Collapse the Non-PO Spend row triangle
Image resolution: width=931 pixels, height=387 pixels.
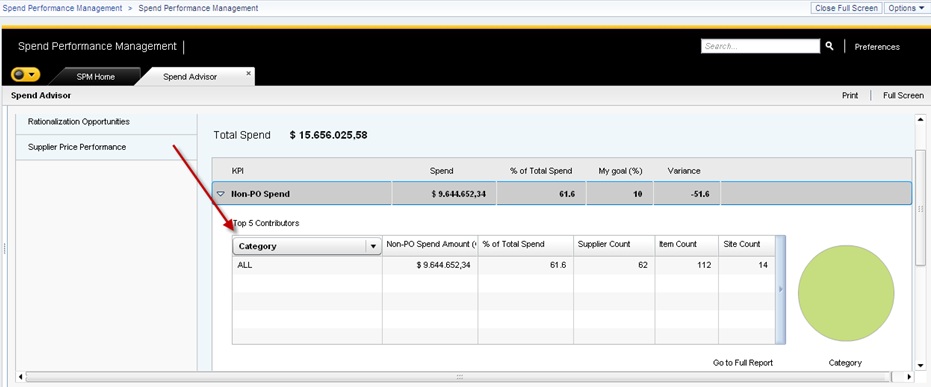click(x=221, y=194)
